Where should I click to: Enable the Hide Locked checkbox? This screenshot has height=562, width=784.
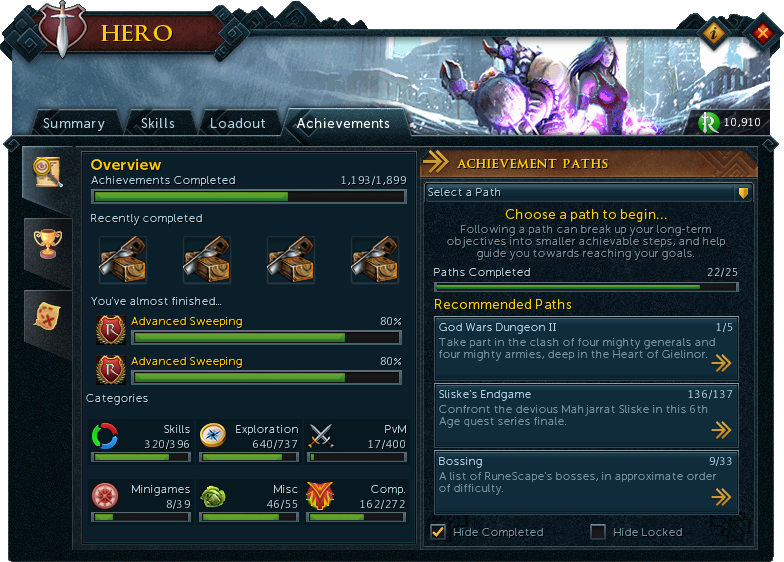click(x=598, y=532)
